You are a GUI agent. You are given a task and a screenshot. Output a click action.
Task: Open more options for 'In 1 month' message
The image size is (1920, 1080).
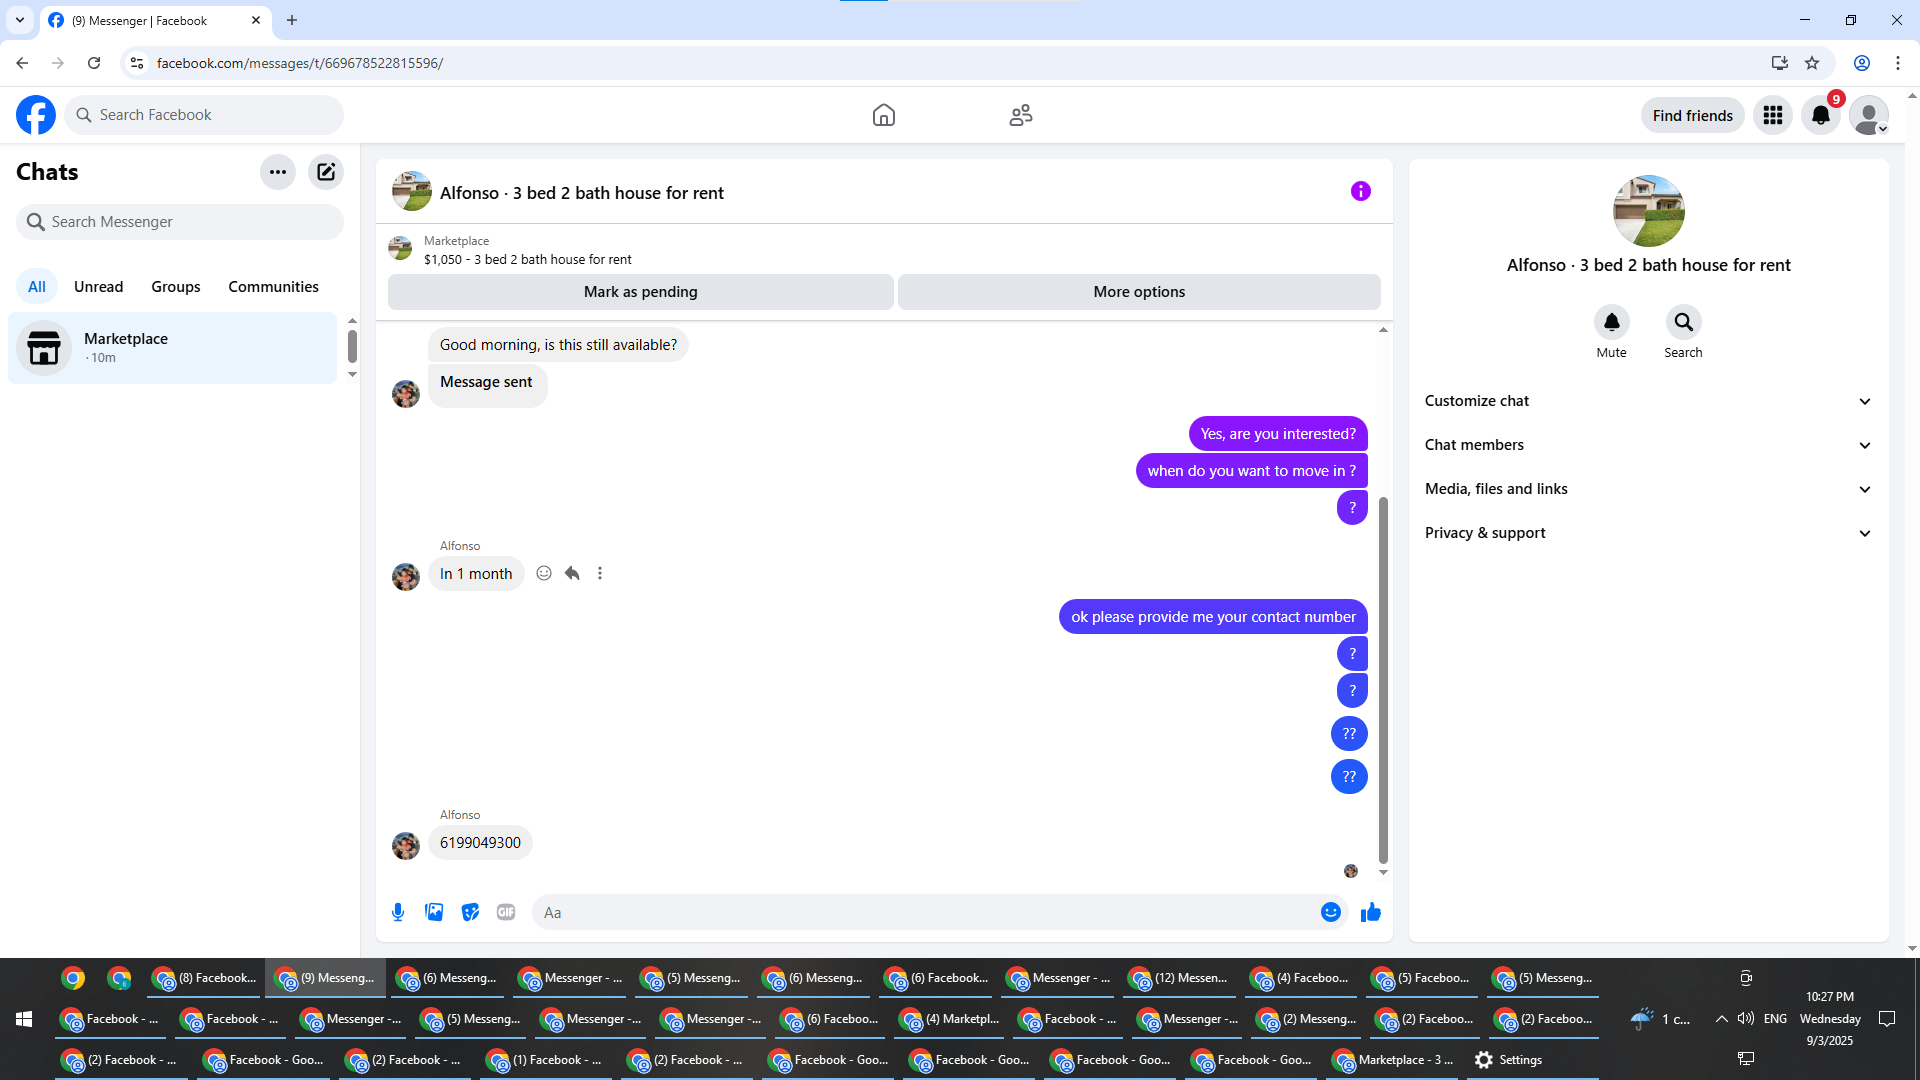(600, 573)
